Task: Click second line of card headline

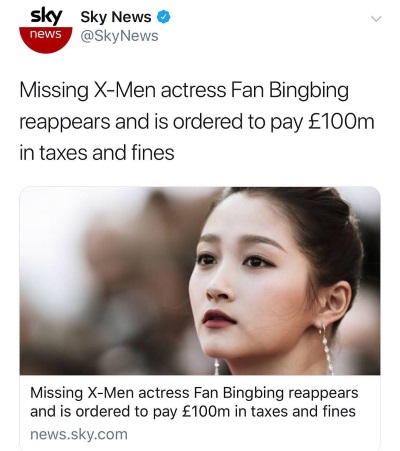Action: 193,411
